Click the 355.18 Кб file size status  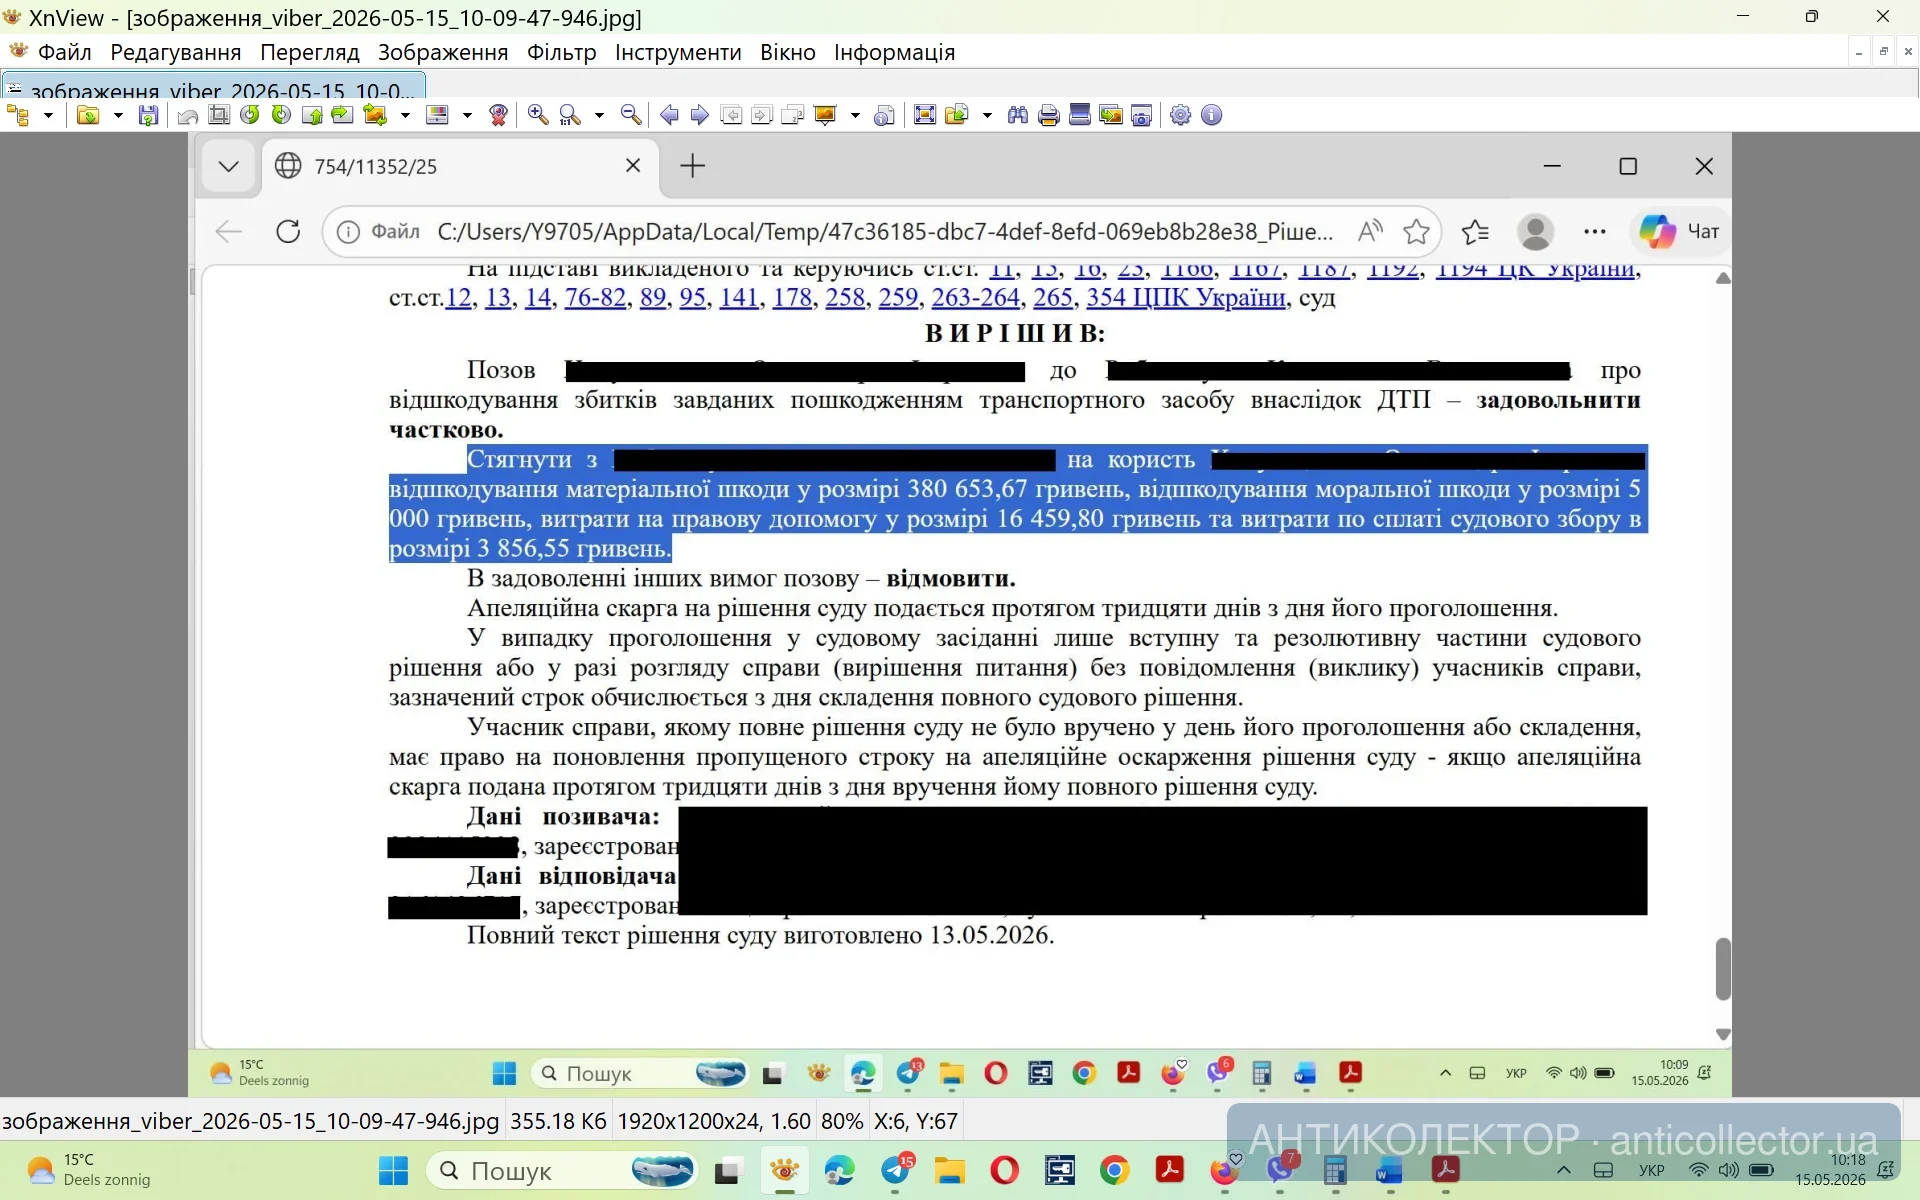coord(558,1121)
